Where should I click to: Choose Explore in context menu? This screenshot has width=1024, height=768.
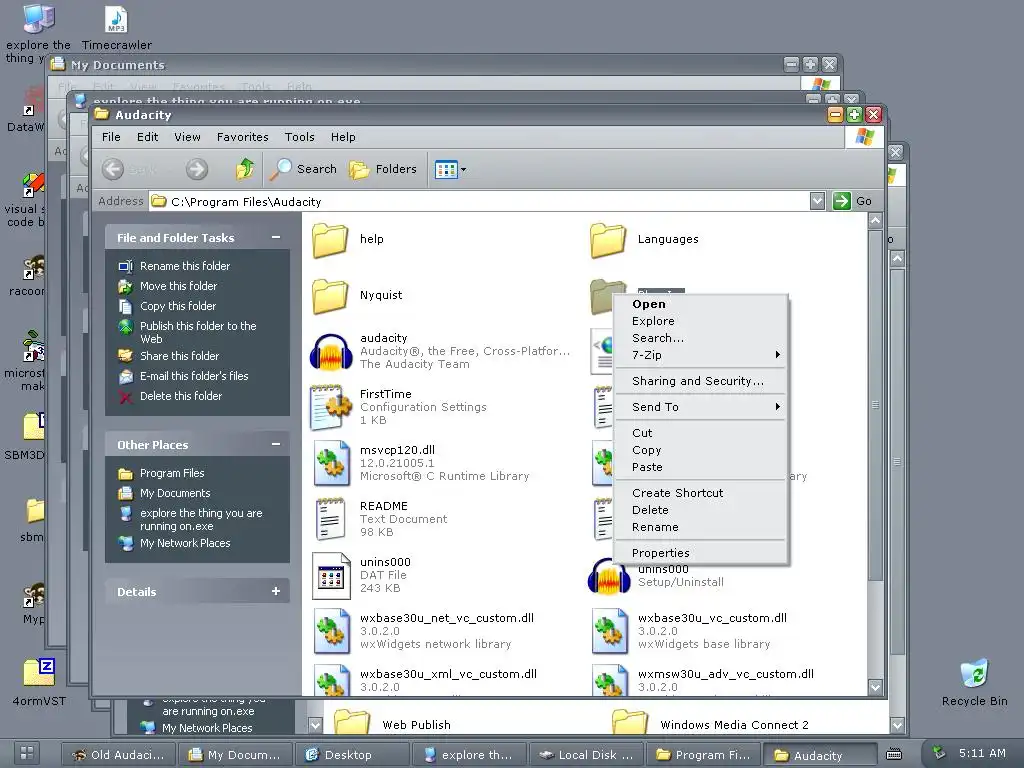(701, 321)
